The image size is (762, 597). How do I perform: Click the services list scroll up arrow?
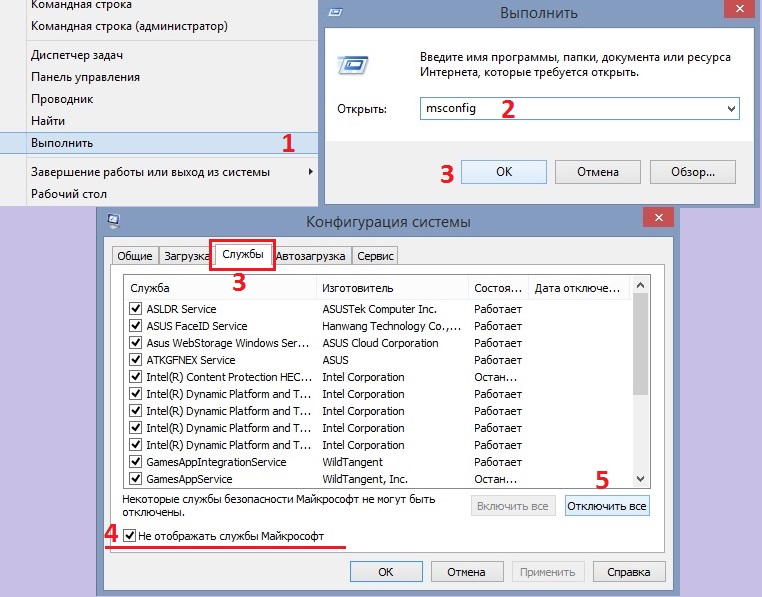(x=641, y=285)
